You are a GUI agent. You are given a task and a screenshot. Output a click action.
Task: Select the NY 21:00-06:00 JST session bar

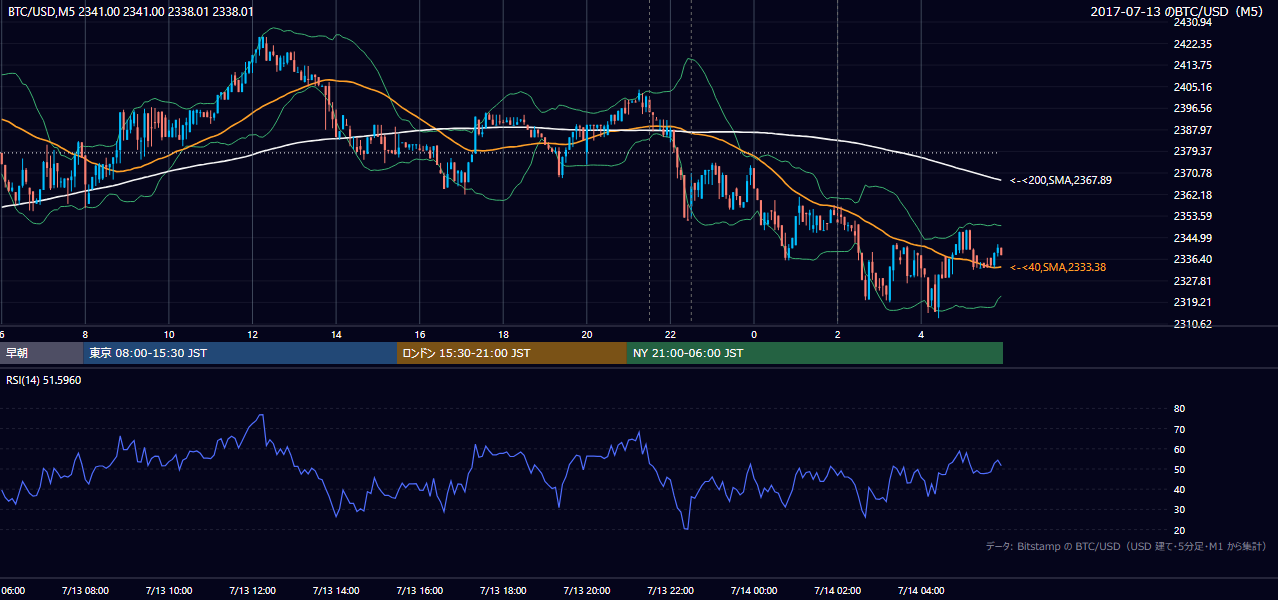815,353
